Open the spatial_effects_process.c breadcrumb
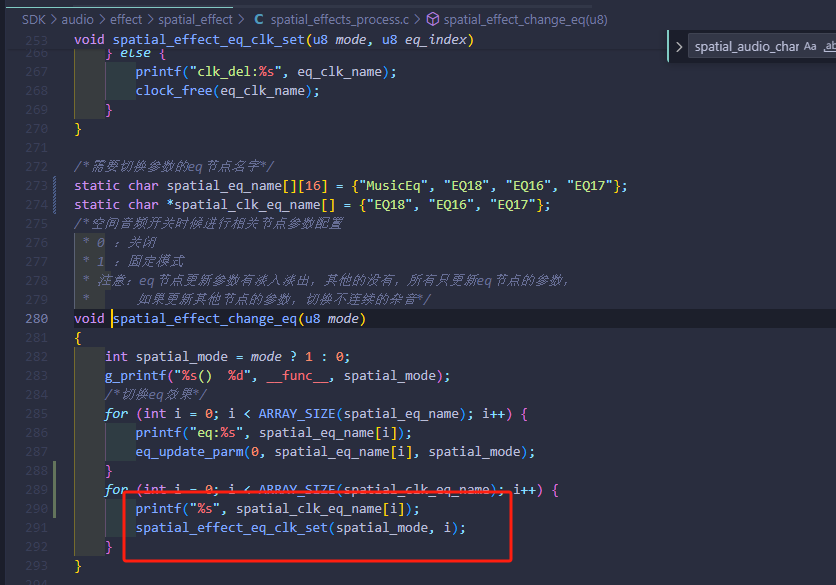Viewport: 836px width, 585px height. (340, 20)
